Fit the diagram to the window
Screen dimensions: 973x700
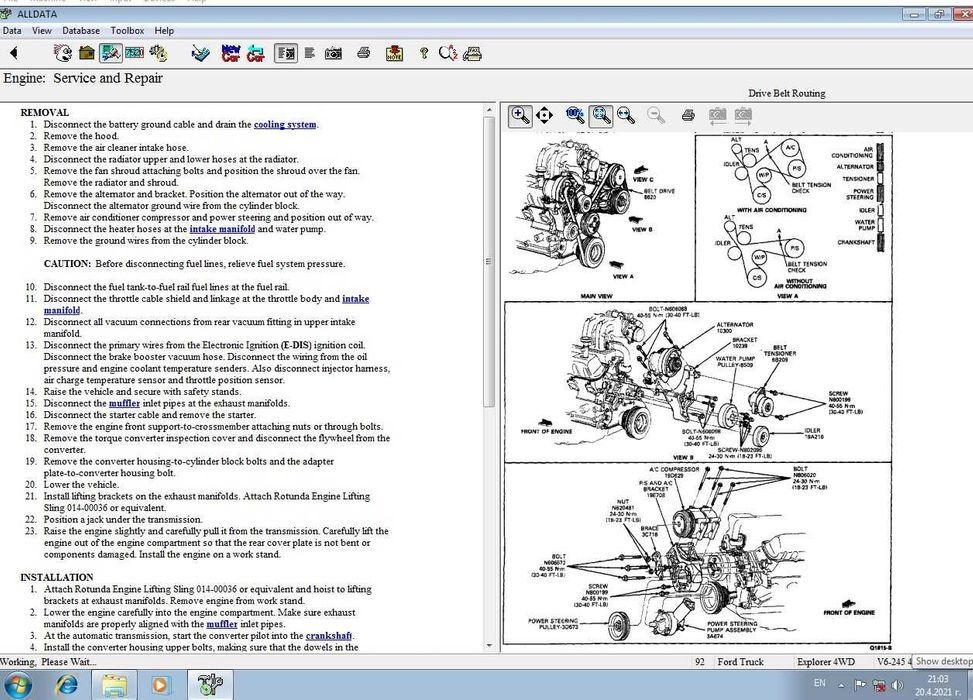click(601, 115)
